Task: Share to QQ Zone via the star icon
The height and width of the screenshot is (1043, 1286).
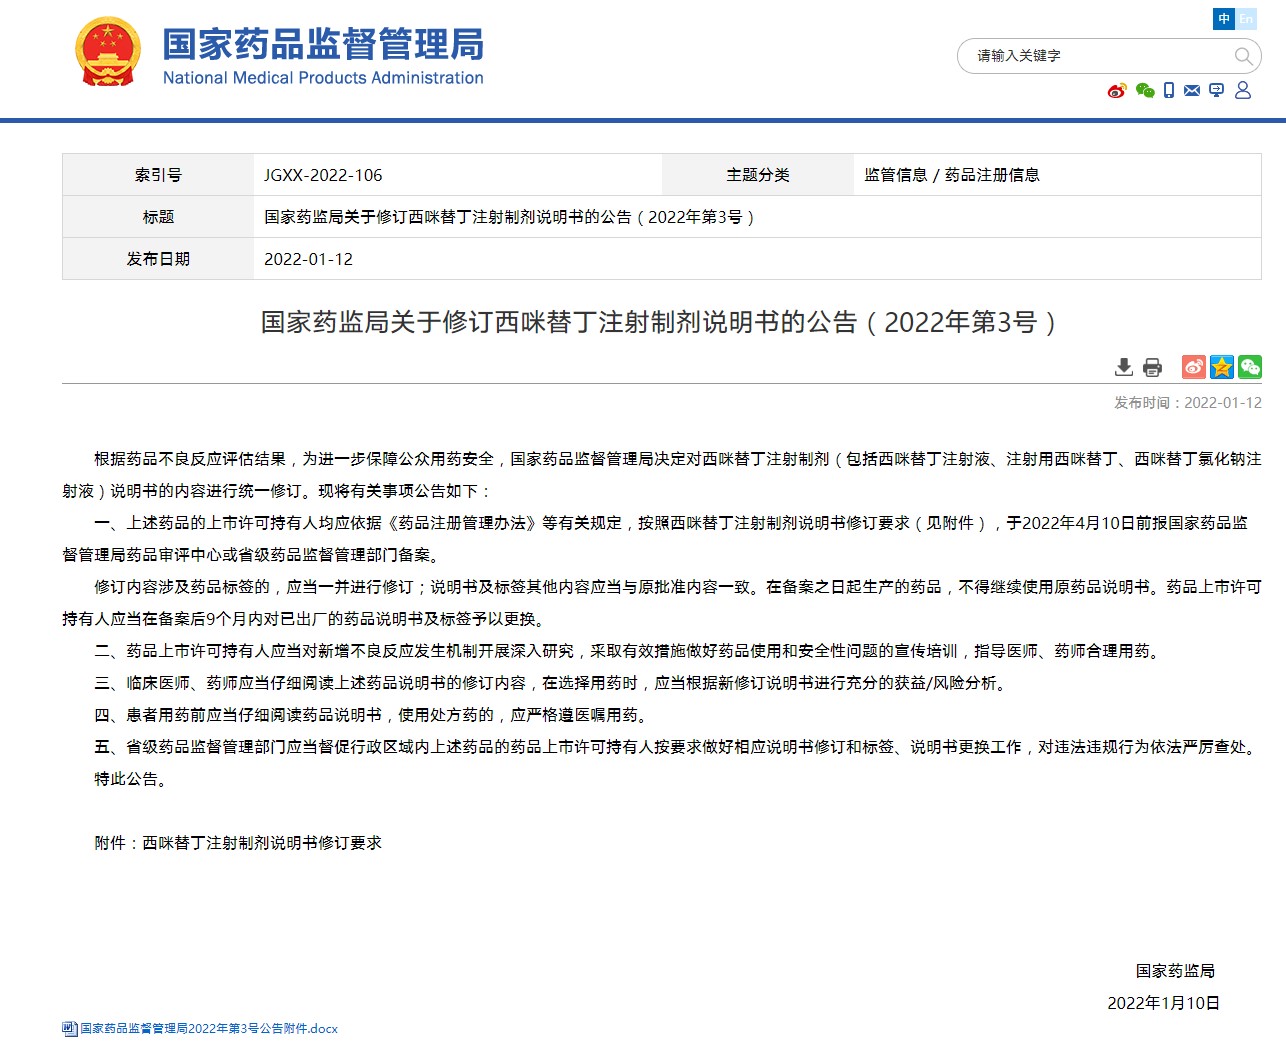Action: click(1221, 367)
